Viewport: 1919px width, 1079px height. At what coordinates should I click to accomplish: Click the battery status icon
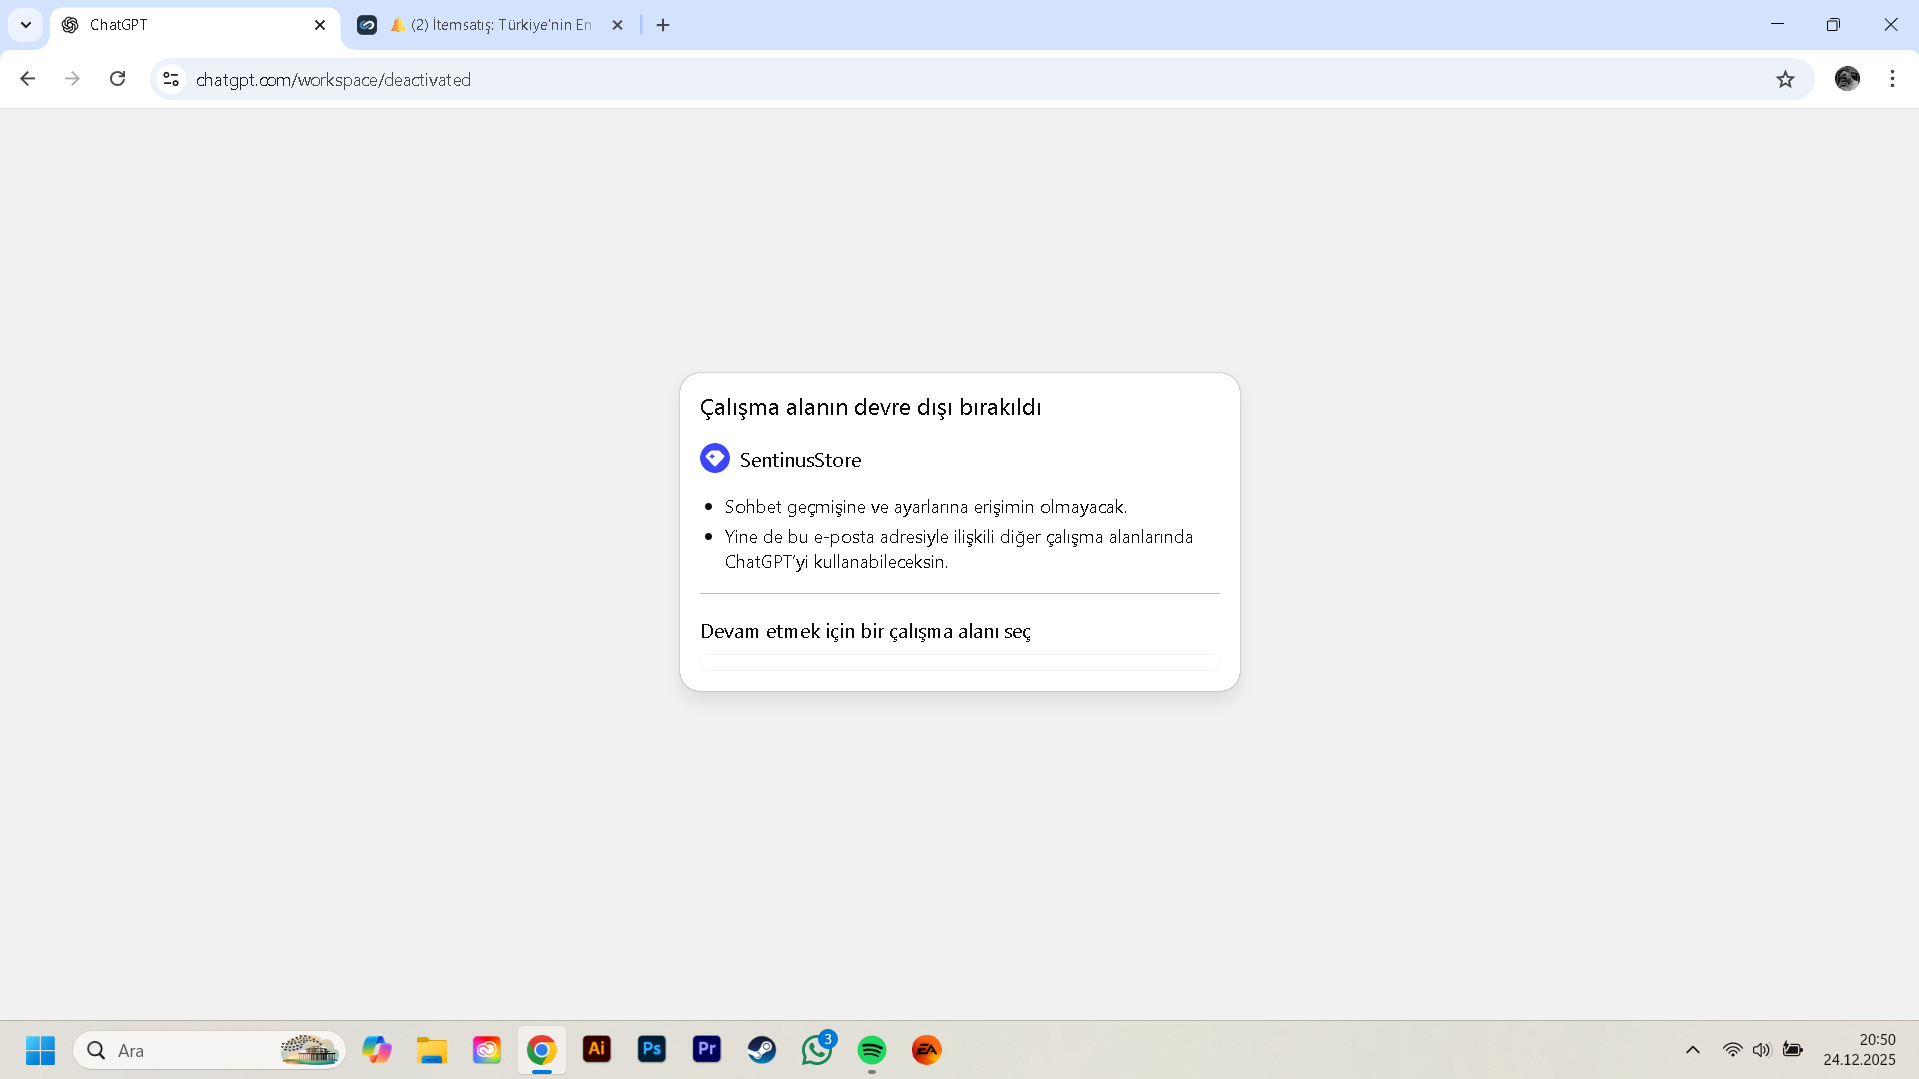[x=1793, y=1050]
